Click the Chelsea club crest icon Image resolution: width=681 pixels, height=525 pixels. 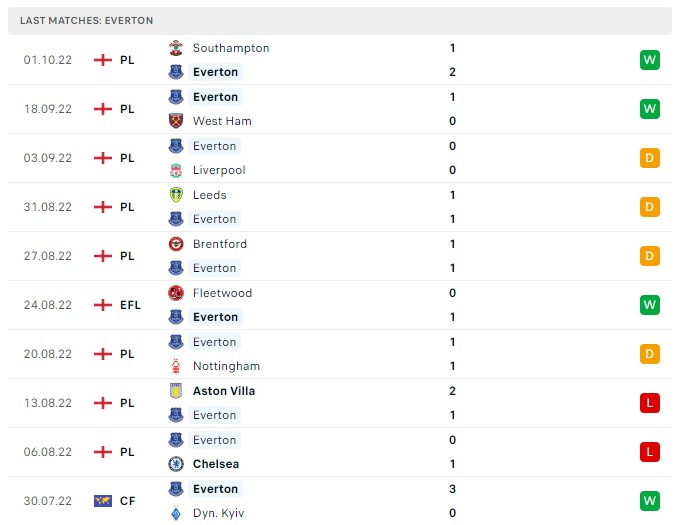[176, 464]
